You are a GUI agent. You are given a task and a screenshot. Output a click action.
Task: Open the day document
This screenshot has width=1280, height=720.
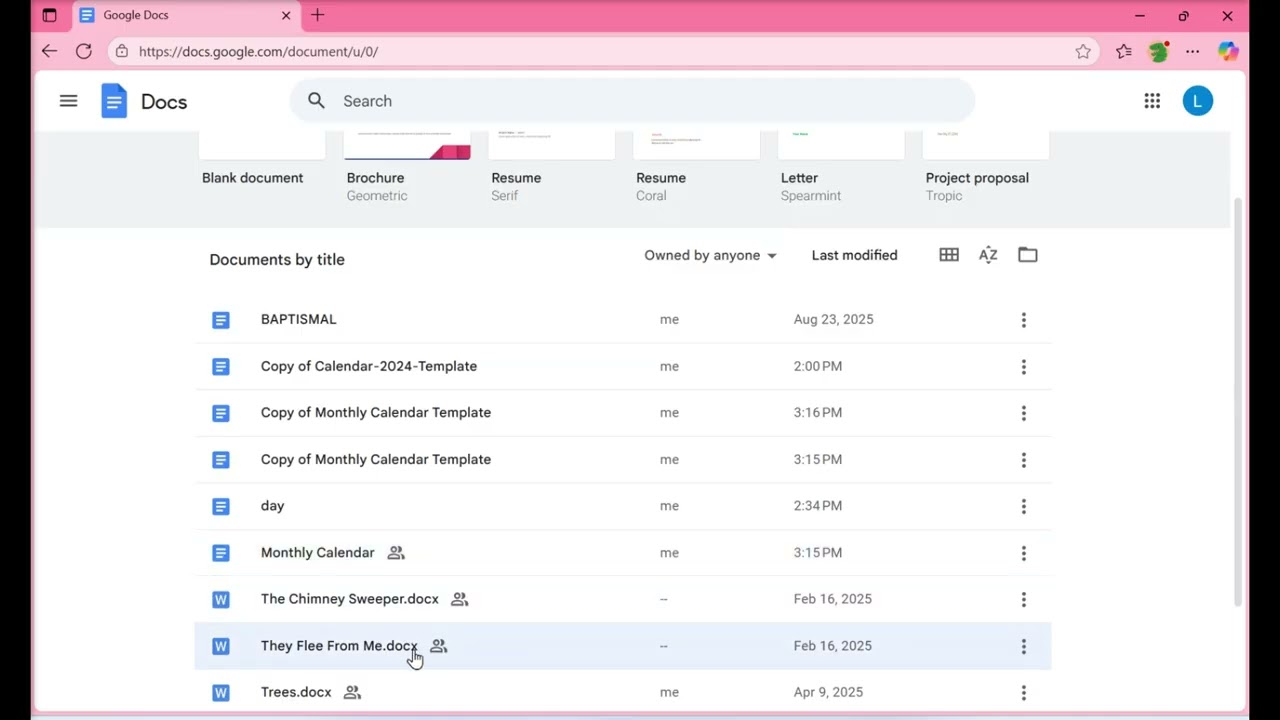point(623,507)
